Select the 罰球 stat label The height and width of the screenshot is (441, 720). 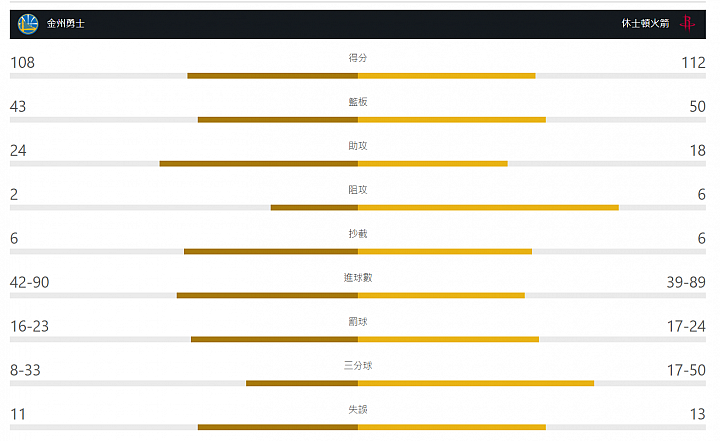[x=358, y=322]
